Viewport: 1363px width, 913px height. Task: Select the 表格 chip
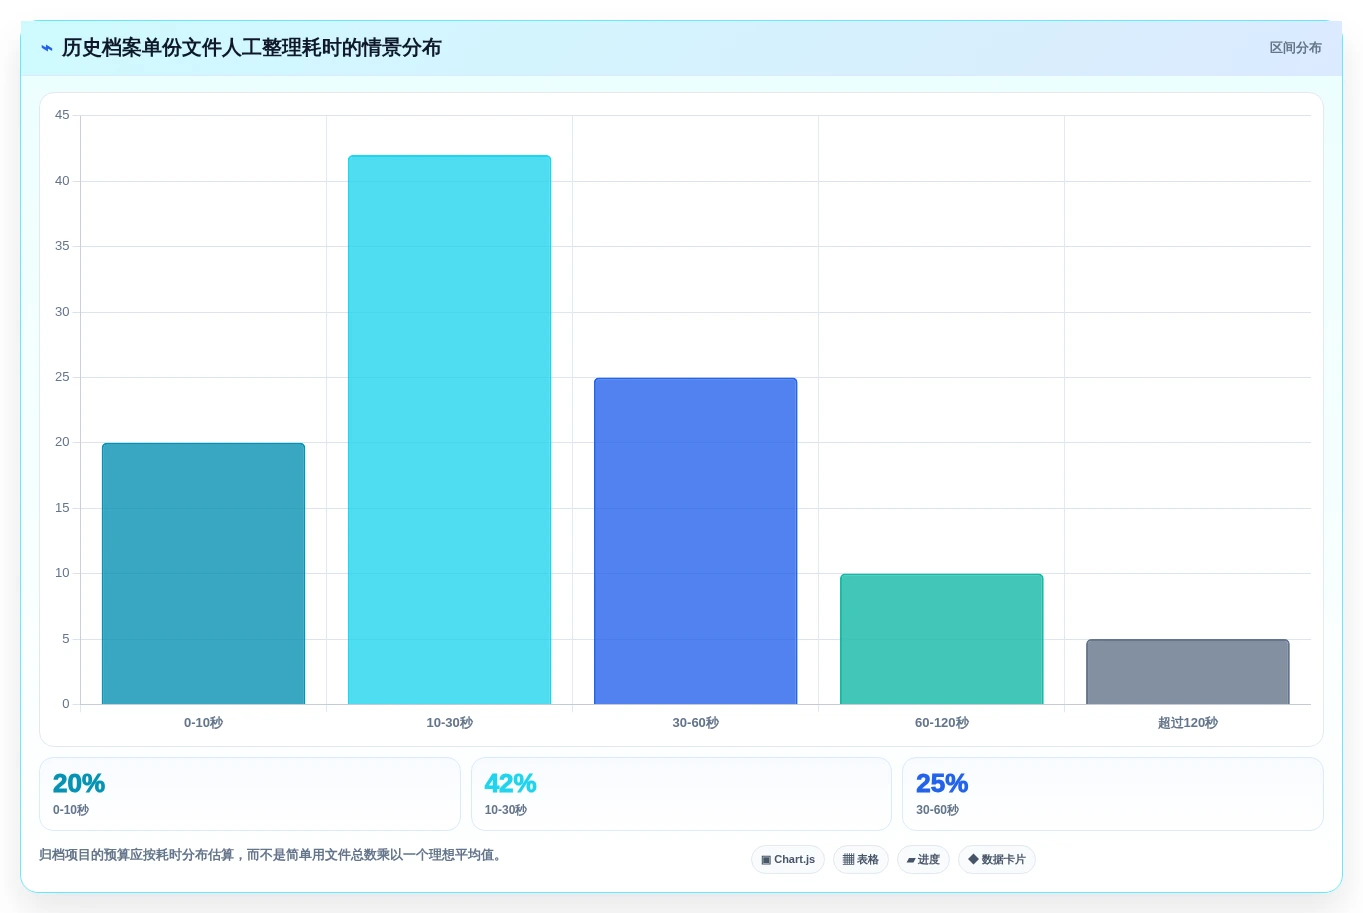click(x=861, y=860)
